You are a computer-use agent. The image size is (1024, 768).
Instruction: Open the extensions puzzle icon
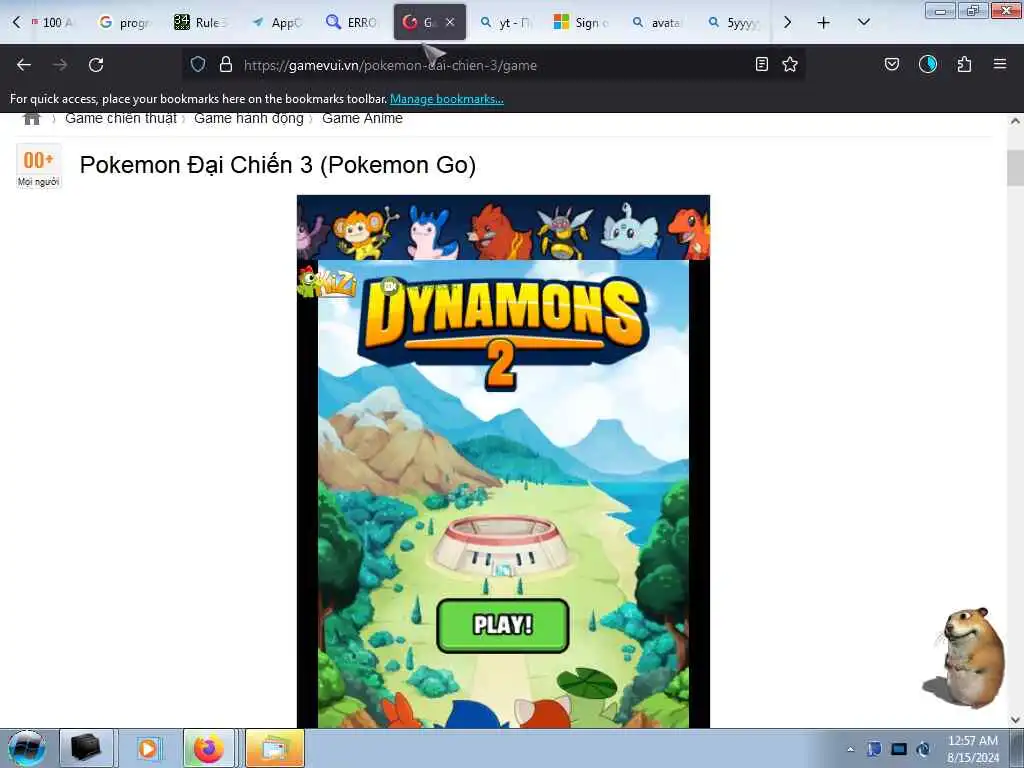964,64
